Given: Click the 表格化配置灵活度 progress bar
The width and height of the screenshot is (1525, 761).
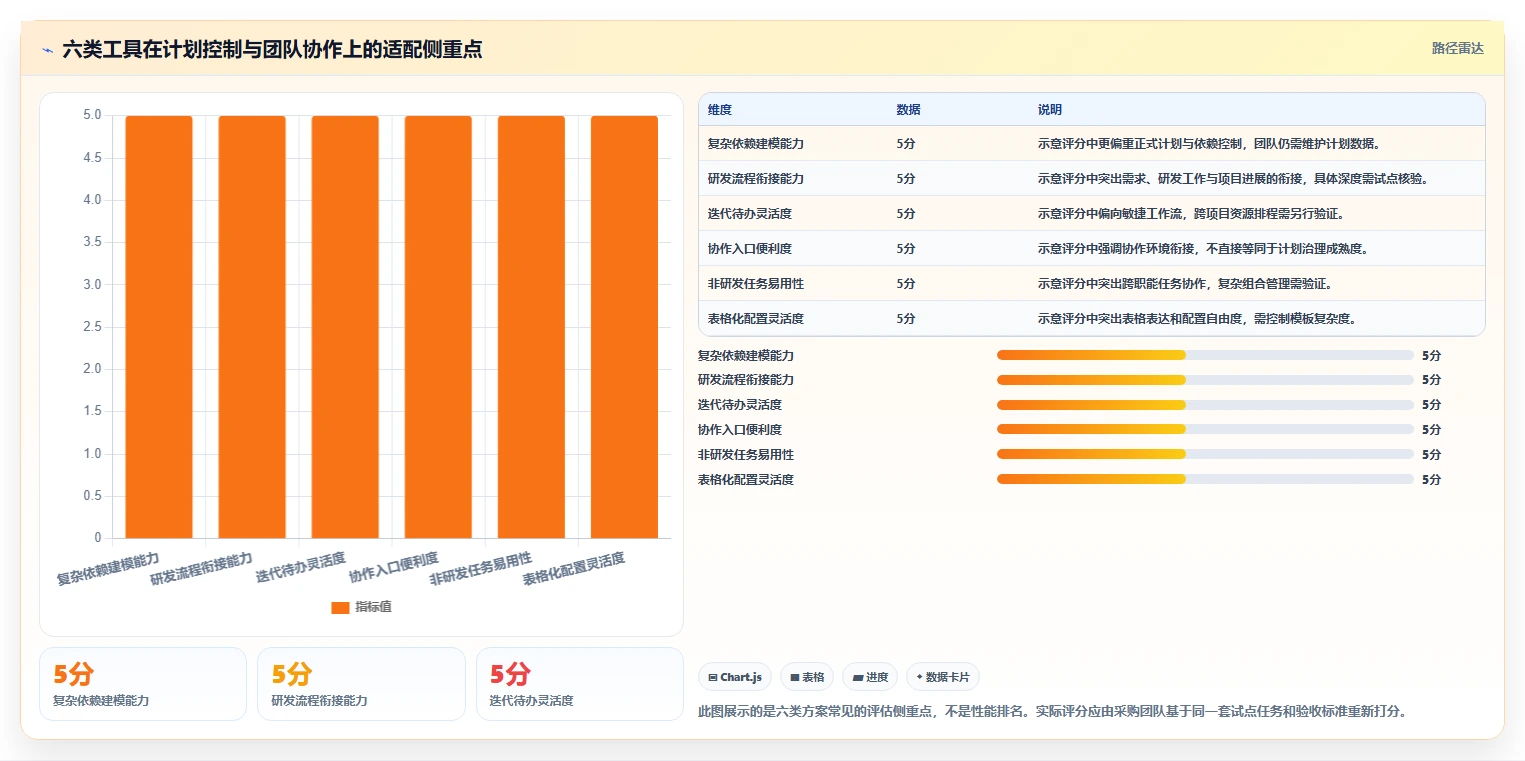Looking at the screenshot, I should 1205,479.
